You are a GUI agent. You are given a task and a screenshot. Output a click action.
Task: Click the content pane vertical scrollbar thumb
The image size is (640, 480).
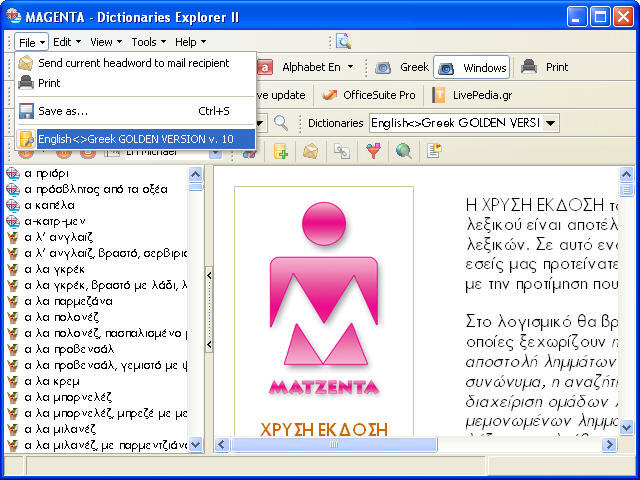click(626, 189)
